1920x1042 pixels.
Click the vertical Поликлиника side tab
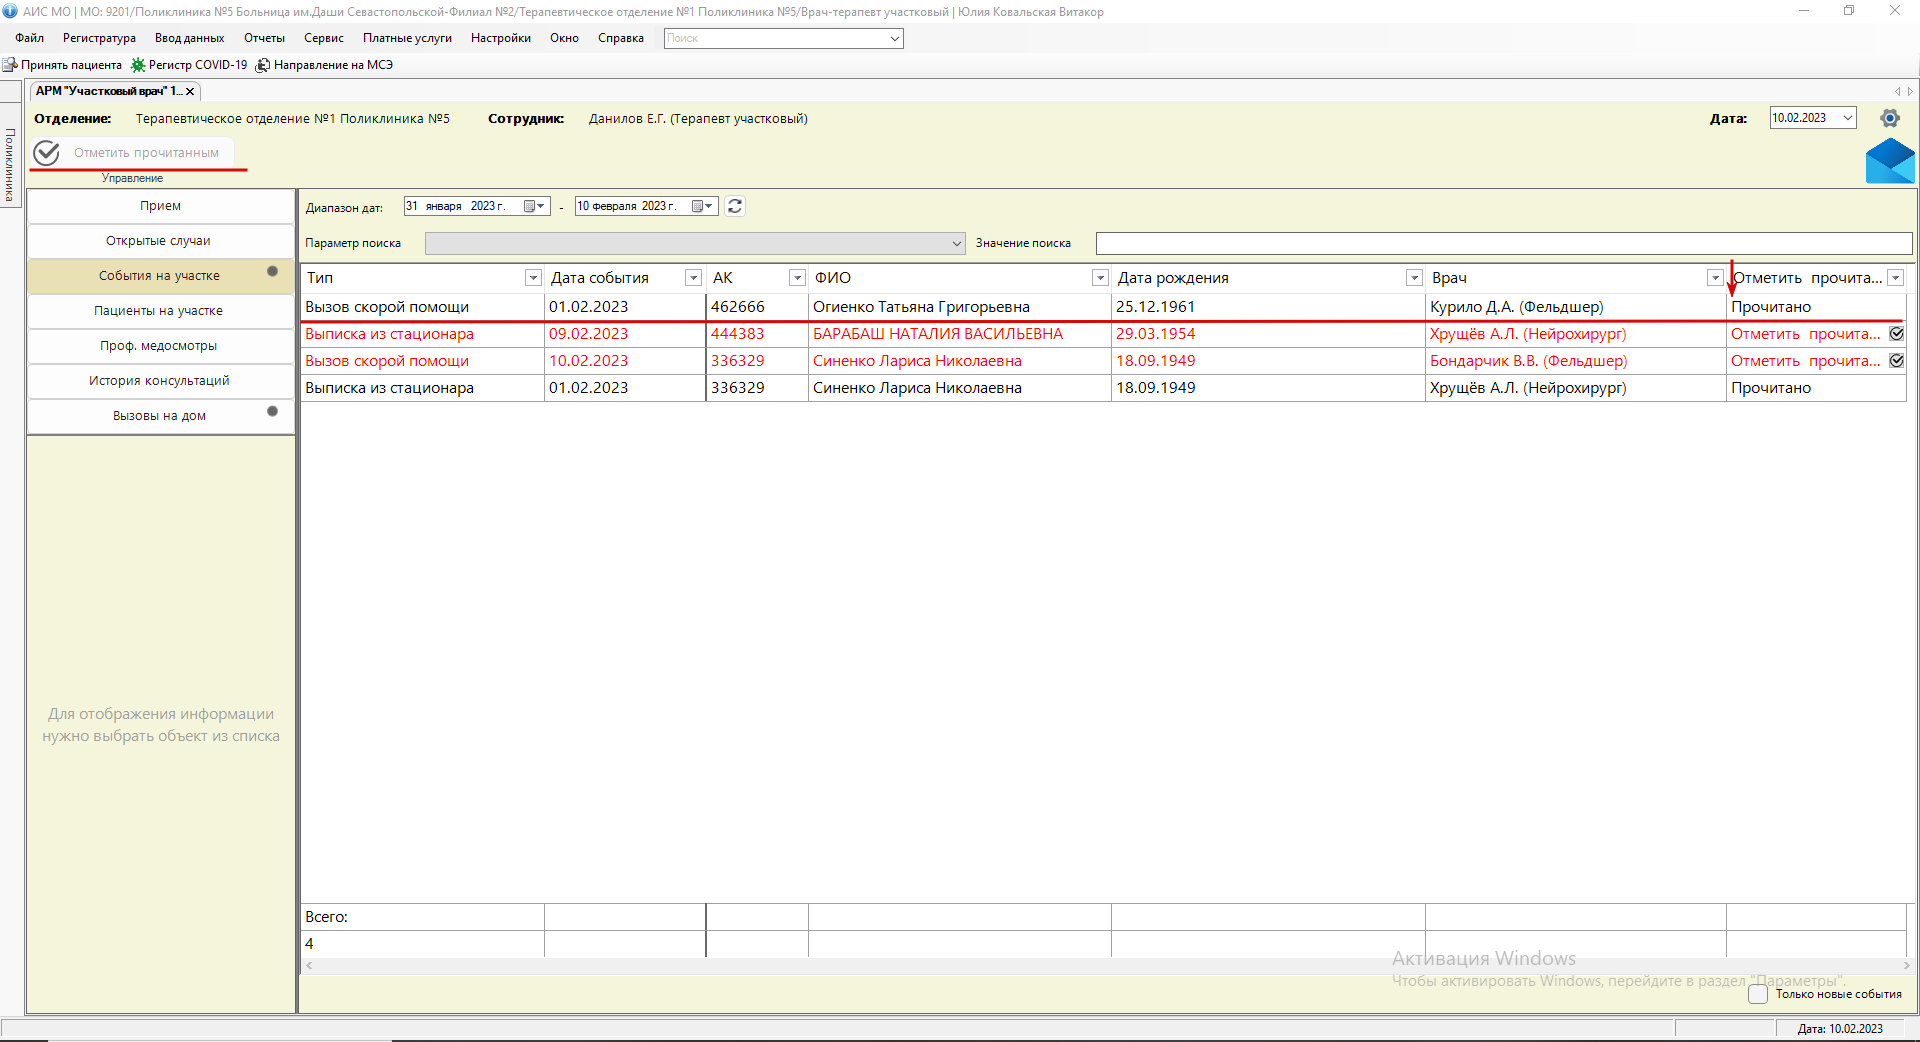click(11, 165)
